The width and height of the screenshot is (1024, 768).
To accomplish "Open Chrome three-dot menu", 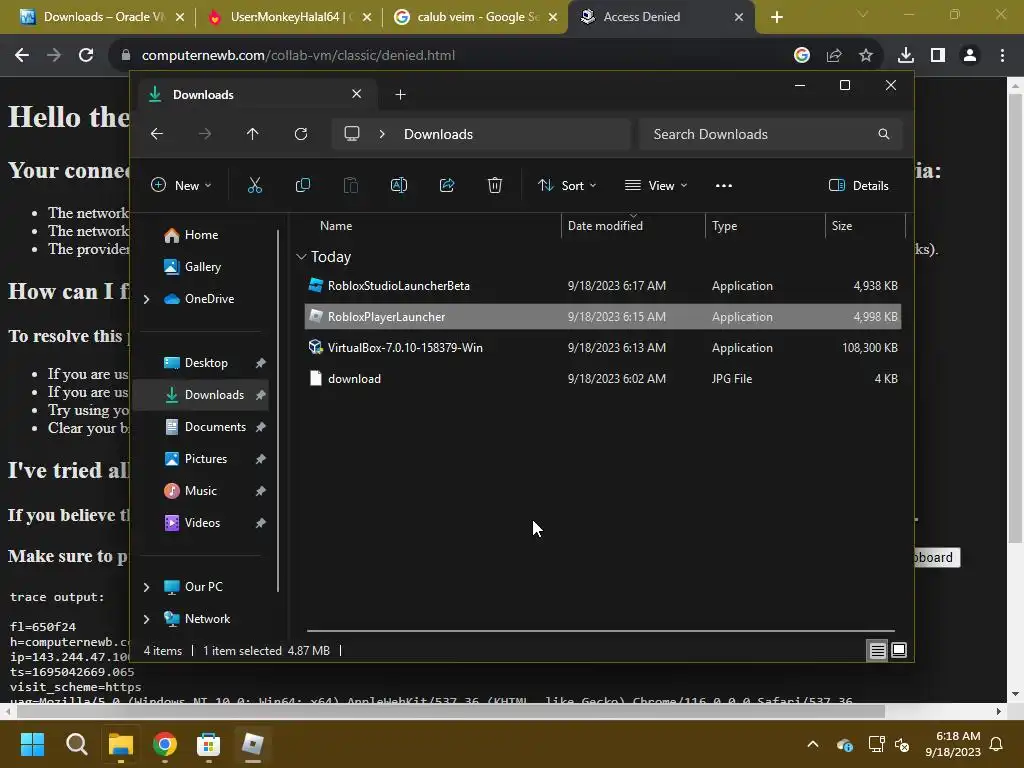I will pyautogui.click(x=1002, y=56).
